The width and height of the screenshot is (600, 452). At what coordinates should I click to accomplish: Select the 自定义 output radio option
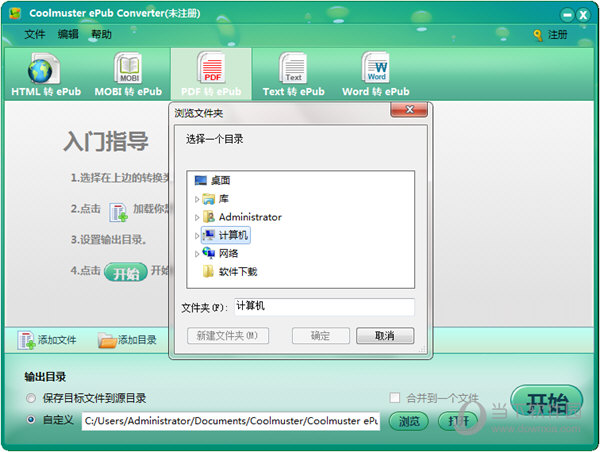[31, 419]
